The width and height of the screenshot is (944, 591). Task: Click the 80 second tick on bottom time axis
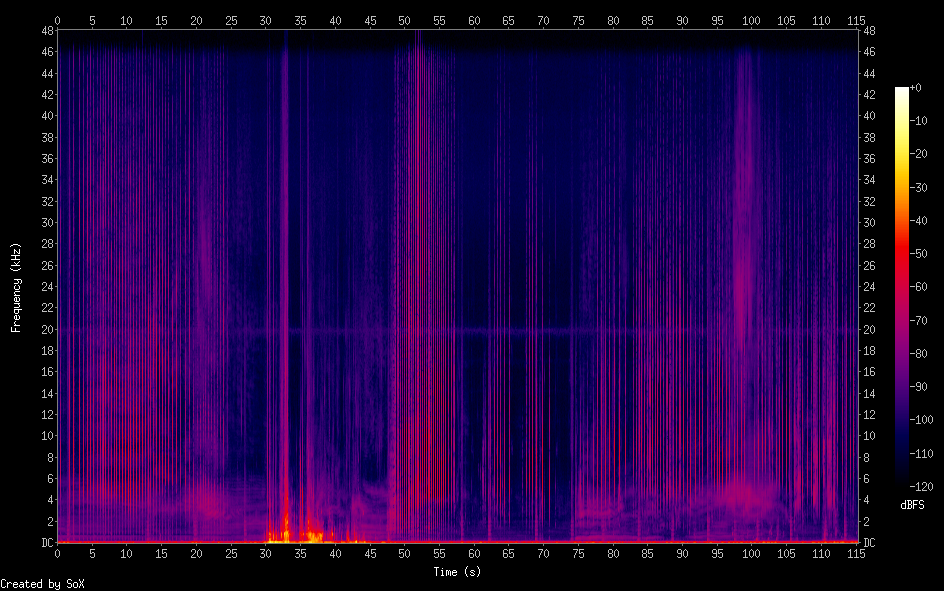click(x=612, y=552)
